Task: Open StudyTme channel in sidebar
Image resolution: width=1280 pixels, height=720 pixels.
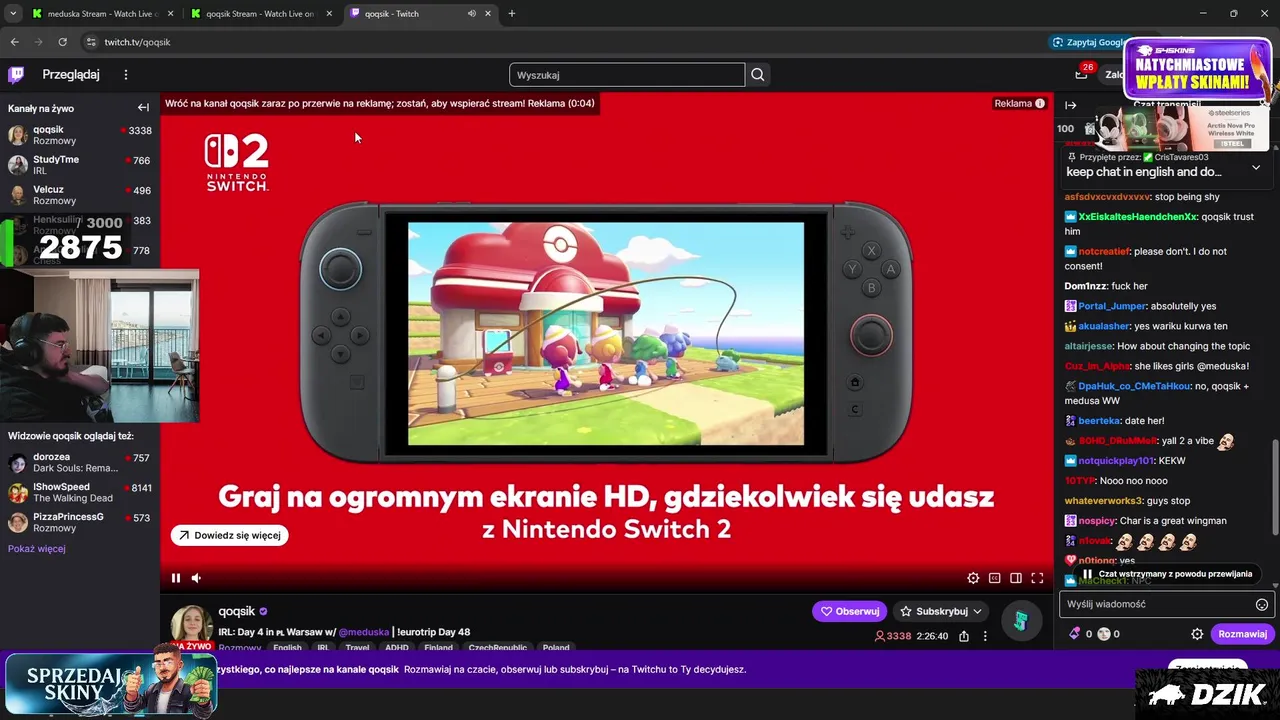Action: pos(80,165)
